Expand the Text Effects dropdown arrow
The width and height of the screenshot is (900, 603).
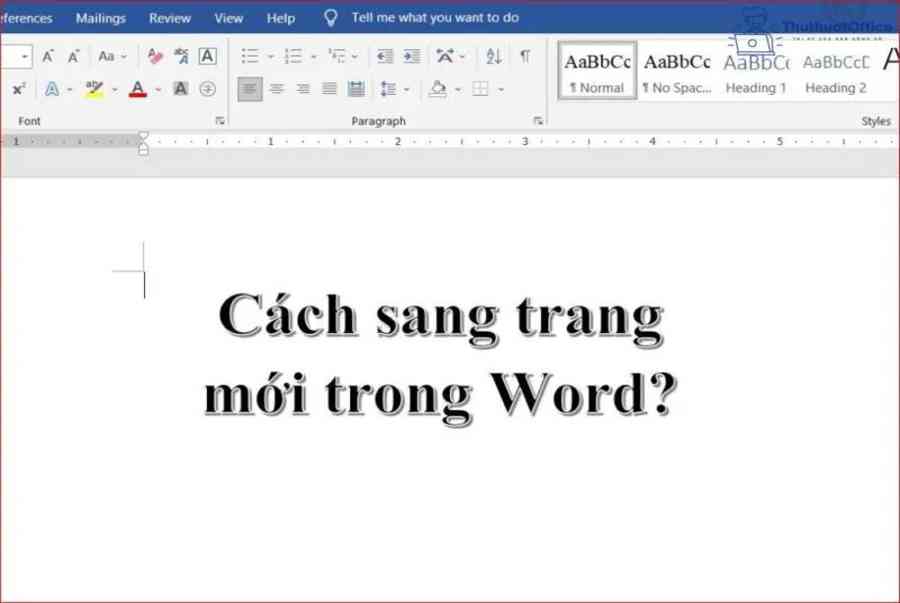point(70,90)
